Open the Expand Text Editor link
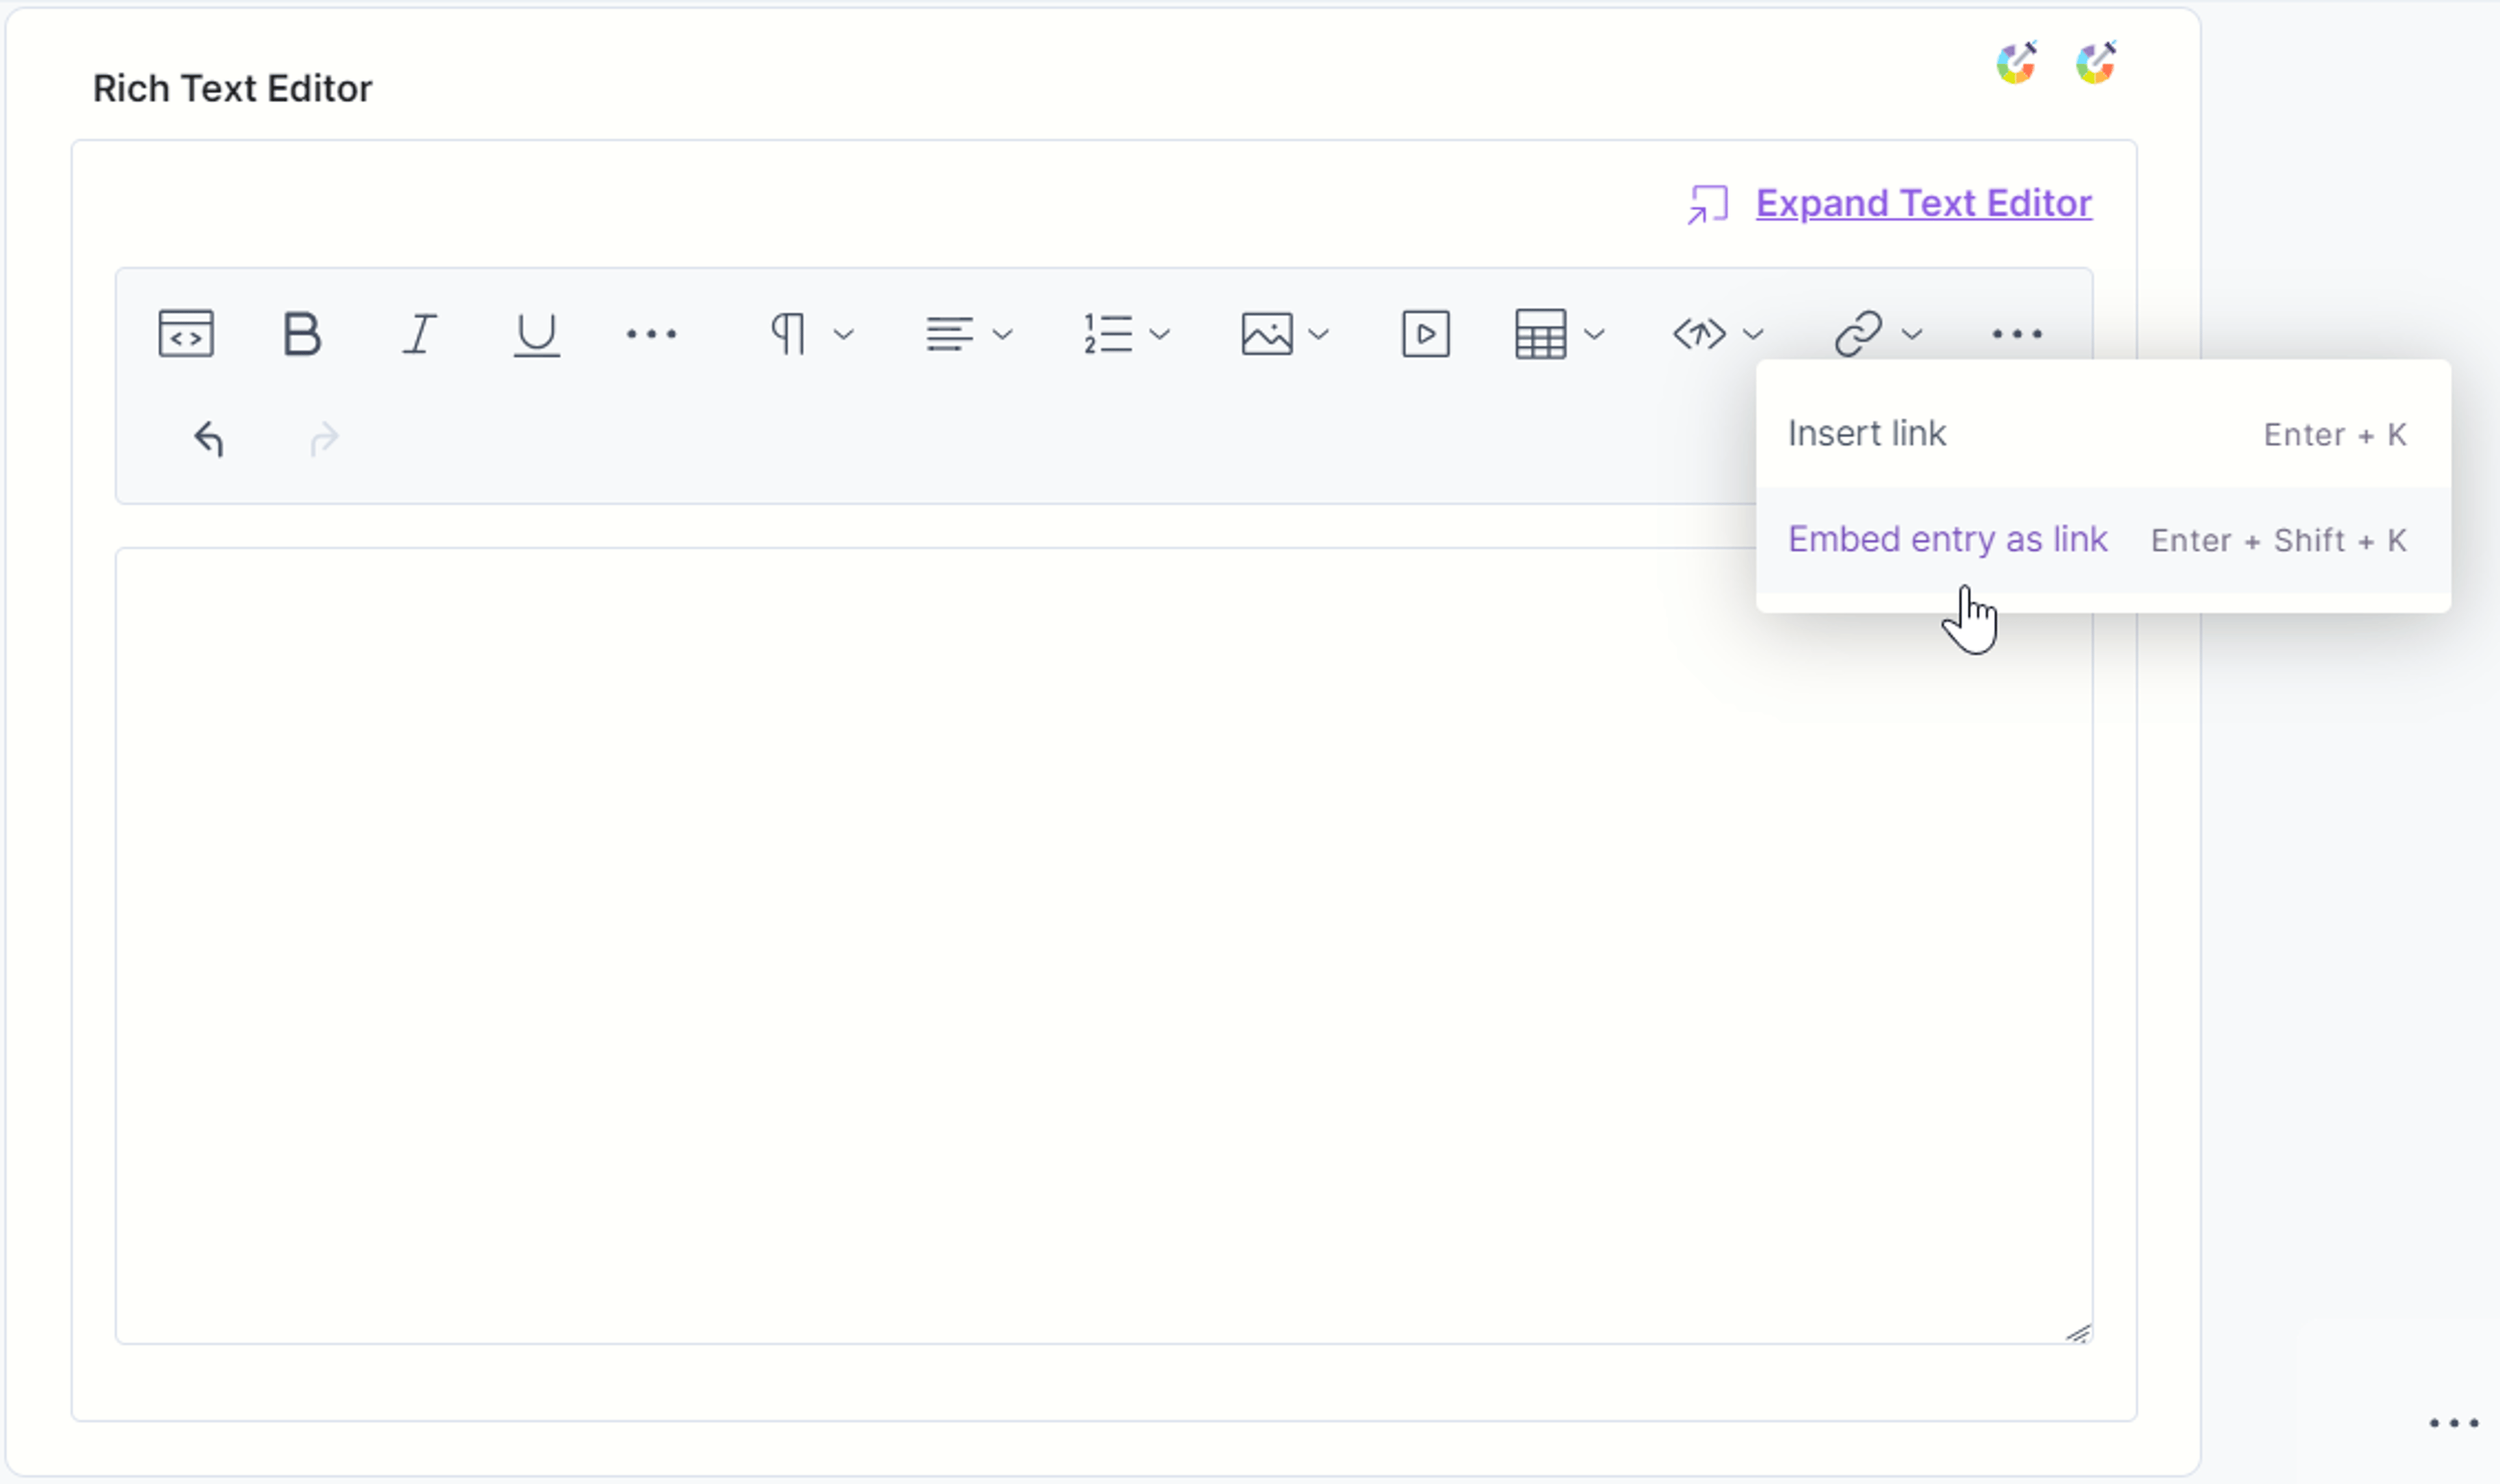This screenshot has width=2500, height=1484. tap(1923, 203)
